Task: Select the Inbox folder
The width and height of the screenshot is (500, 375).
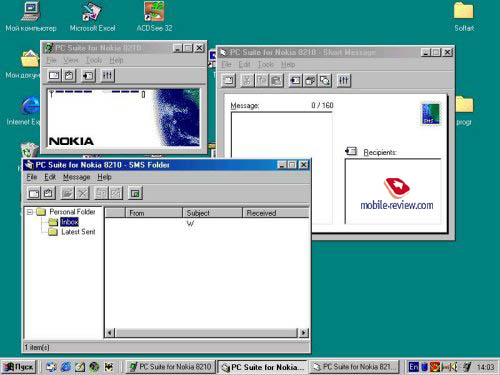Action: click(x=69, y=222)
